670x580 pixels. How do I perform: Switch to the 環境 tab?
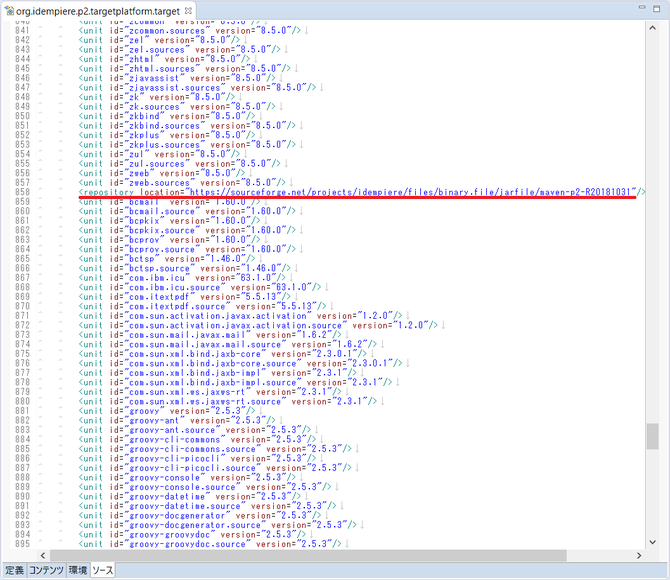(78, 570)
